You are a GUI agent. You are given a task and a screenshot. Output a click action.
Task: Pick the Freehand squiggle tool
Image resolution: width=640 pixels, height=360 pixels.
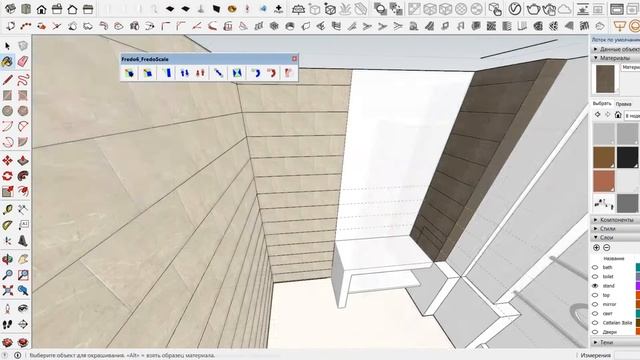23,79
